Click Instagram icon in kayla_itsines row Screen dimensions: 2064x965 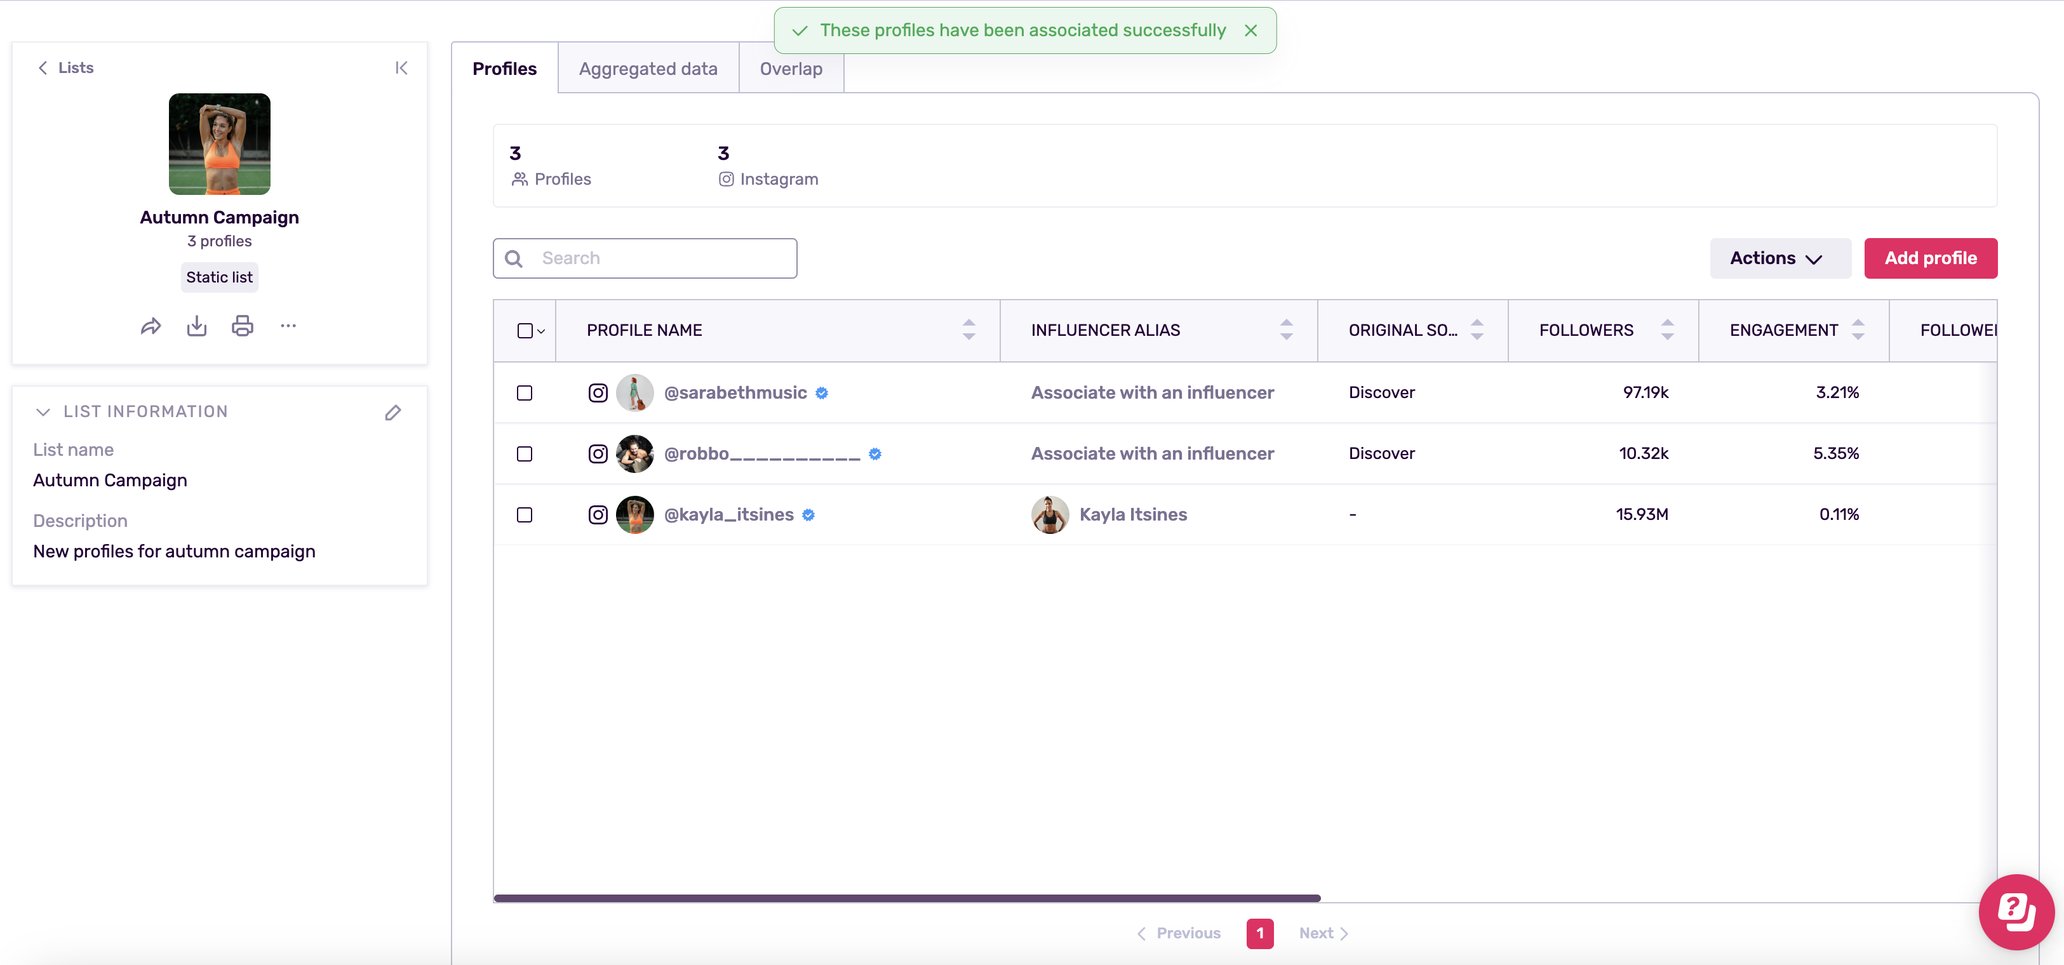point(598,515)
